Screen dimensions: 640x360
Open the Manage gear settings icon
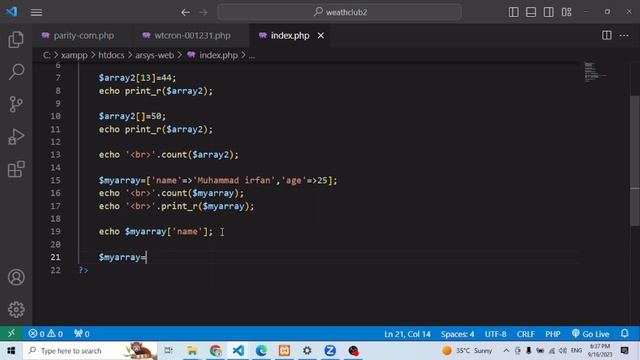point(16,309)
